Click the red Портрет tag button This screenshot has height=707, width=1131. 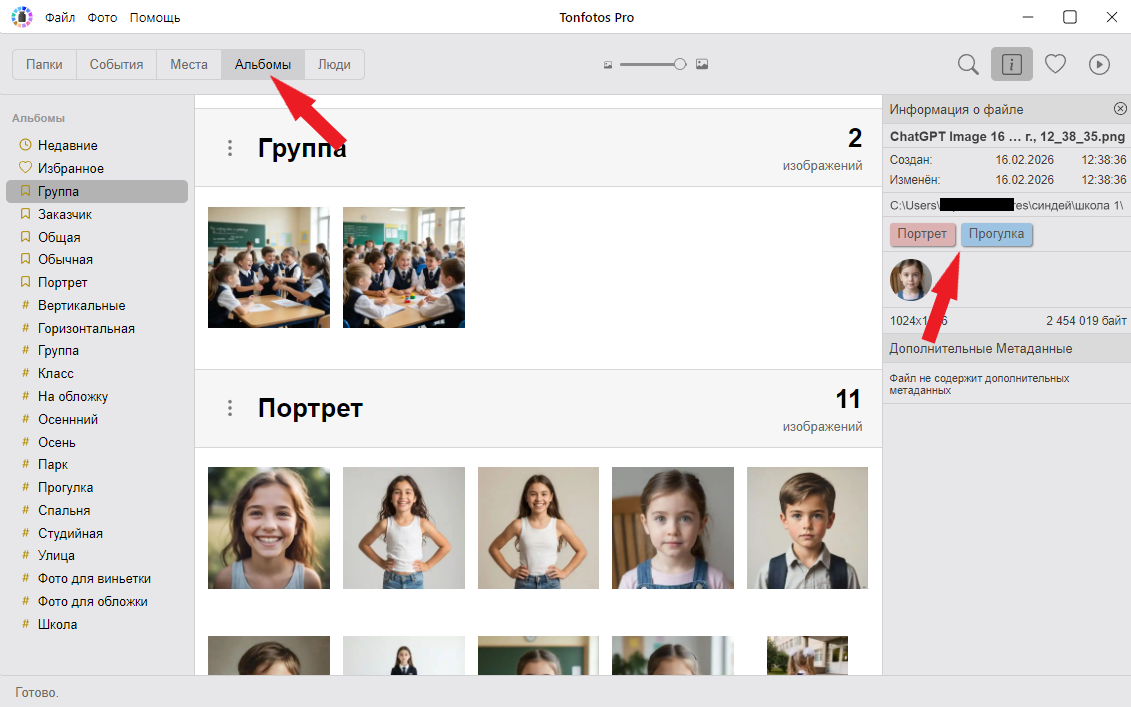922,234
